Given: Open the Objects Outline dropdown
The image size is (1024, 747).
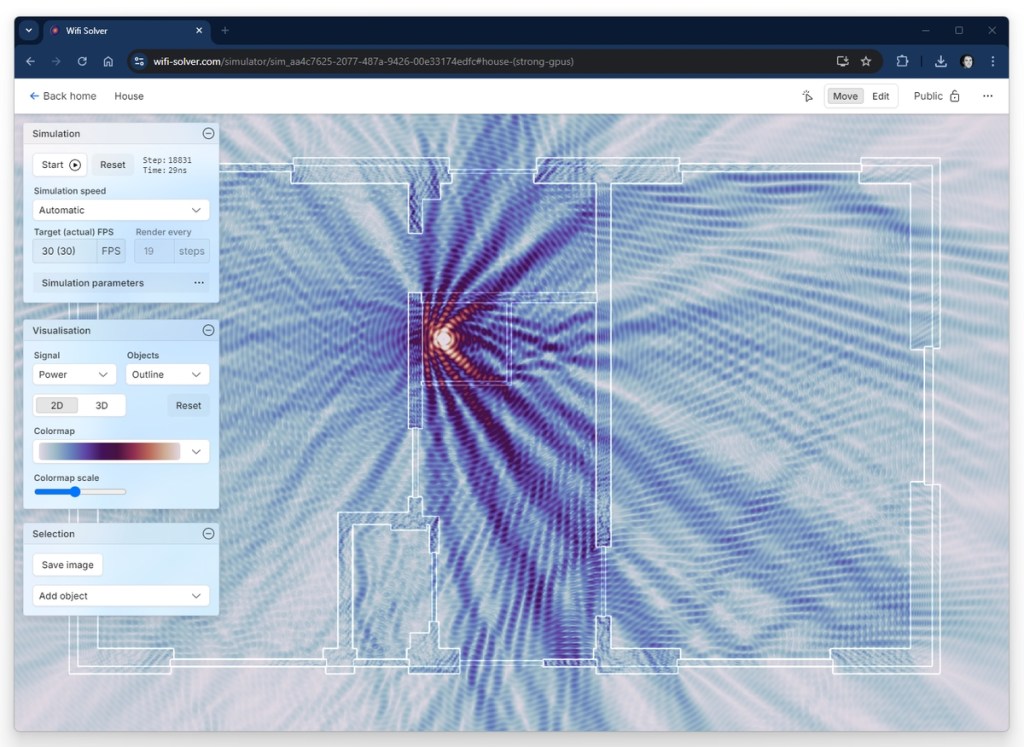Looking at the screenshot, I should 167,374.
